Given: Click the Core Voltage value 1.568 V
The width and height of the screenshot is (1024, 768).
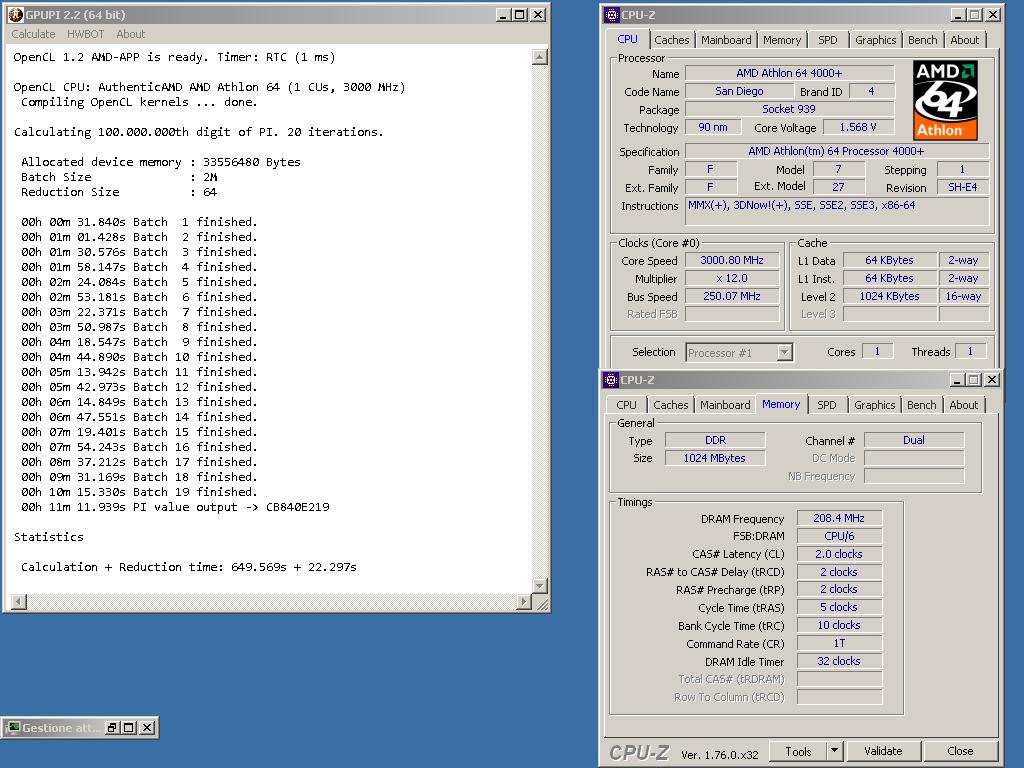Looking at the screenshot, I should [857, 127].
